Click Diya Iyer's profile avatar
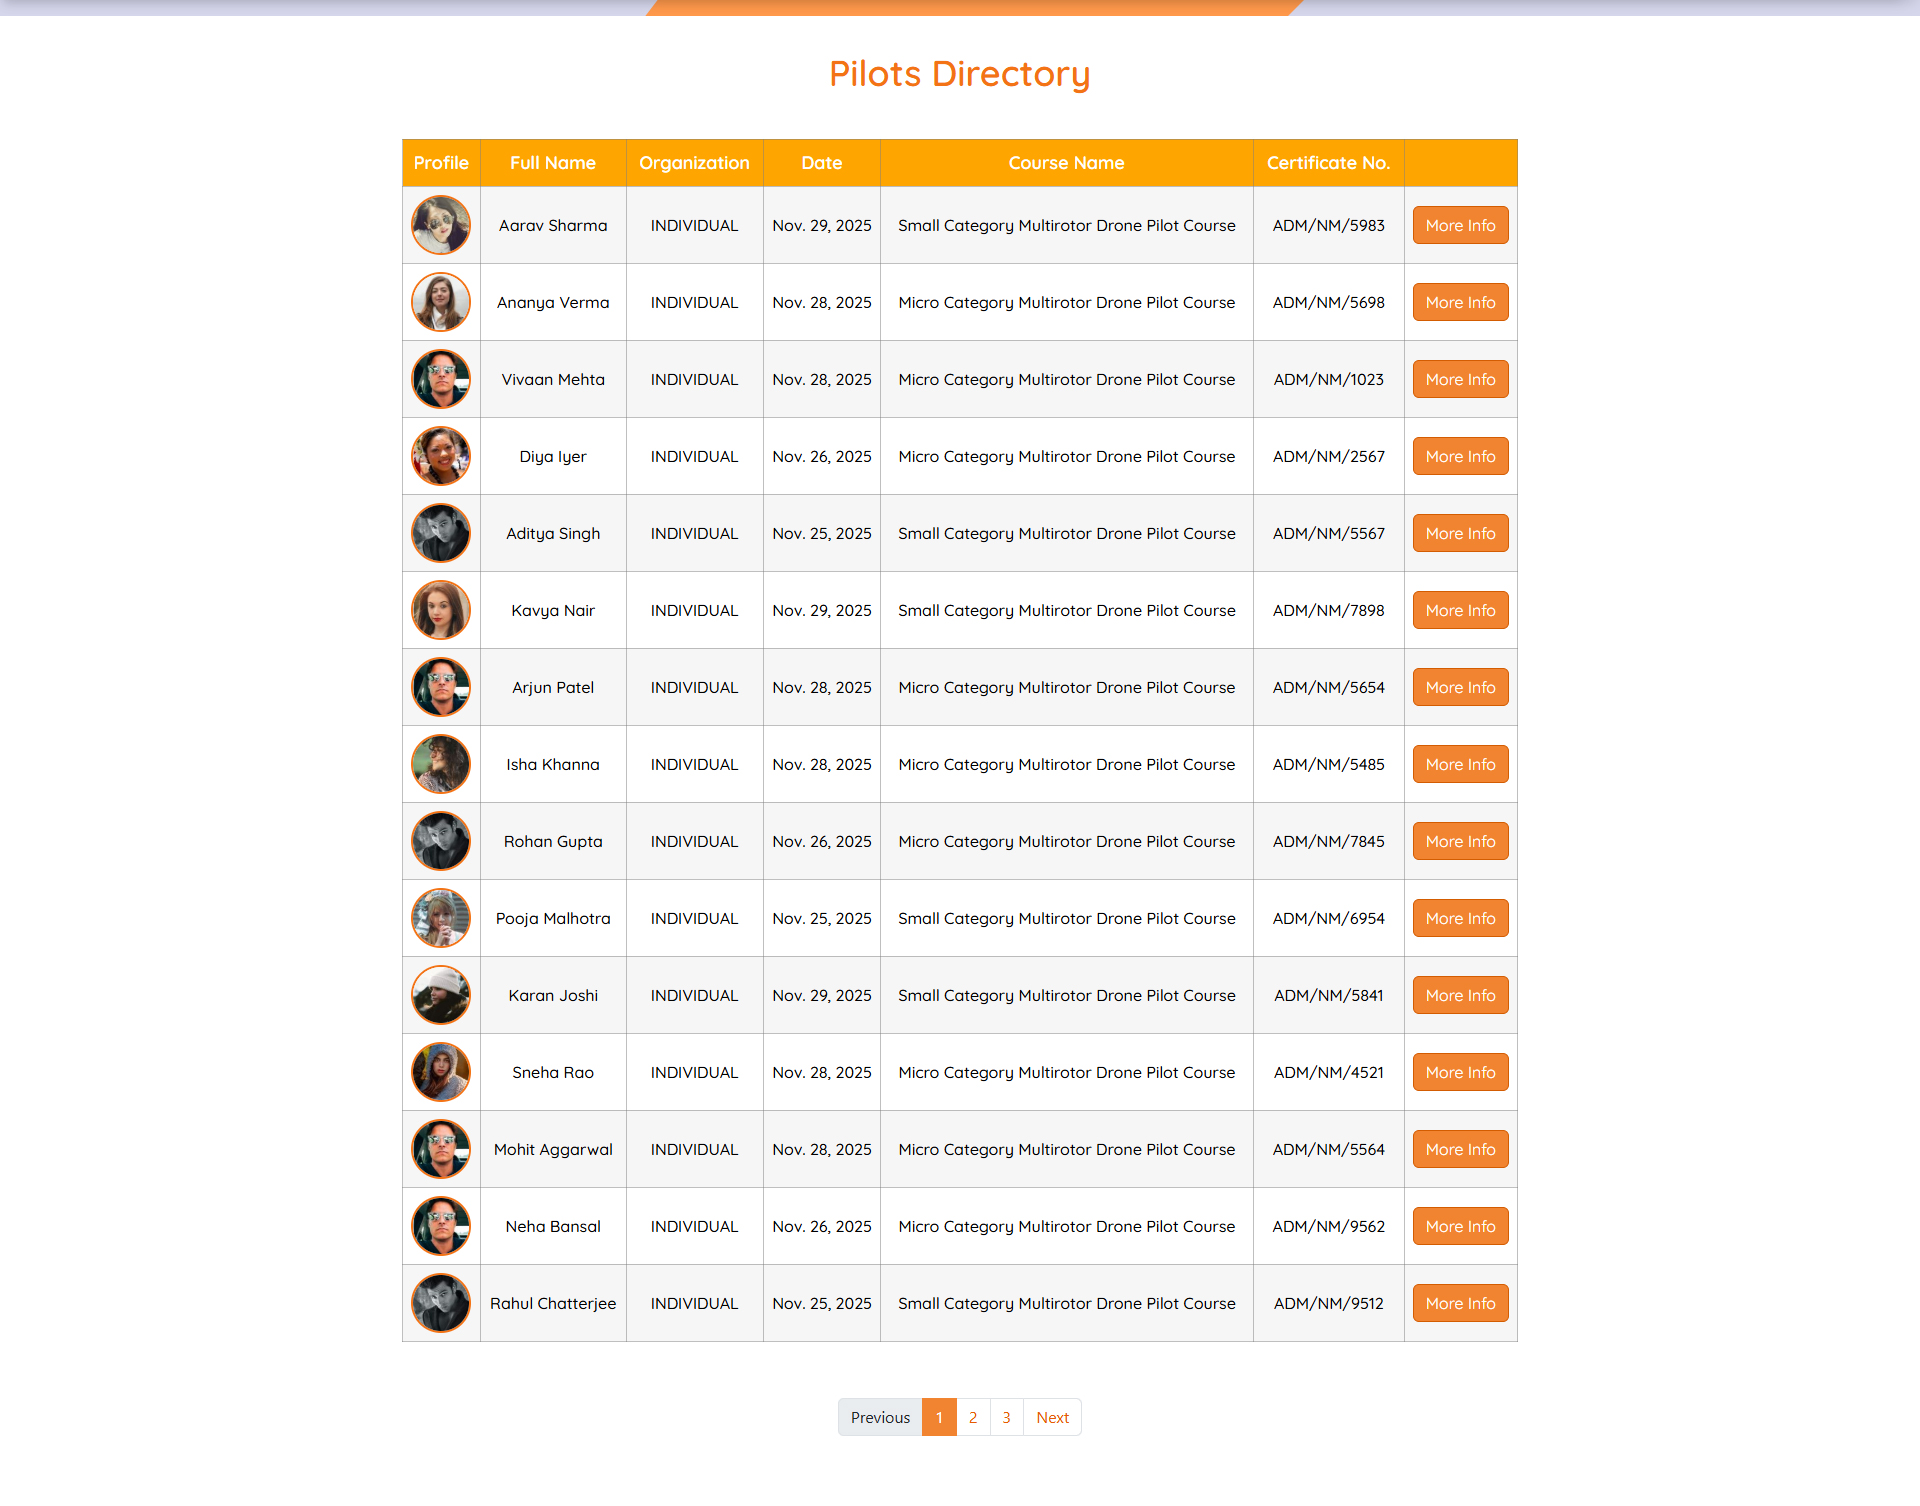Image resolution: width=1920 pixels, height=1506 pixels. click(441, 456)
